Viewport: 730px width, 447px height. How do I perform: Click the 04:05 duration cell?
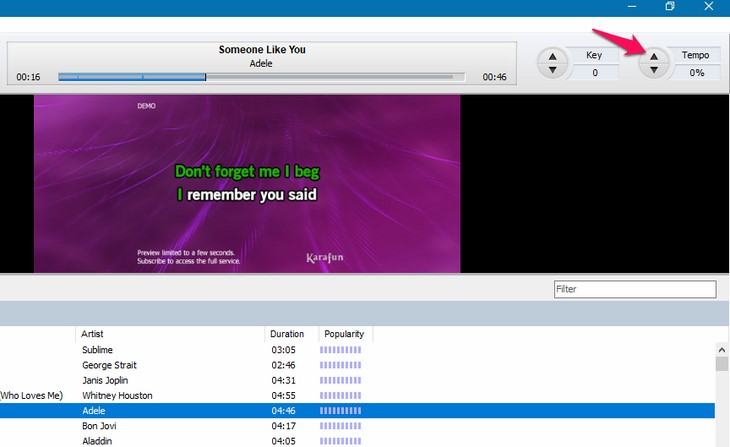(x=283, y=440)
